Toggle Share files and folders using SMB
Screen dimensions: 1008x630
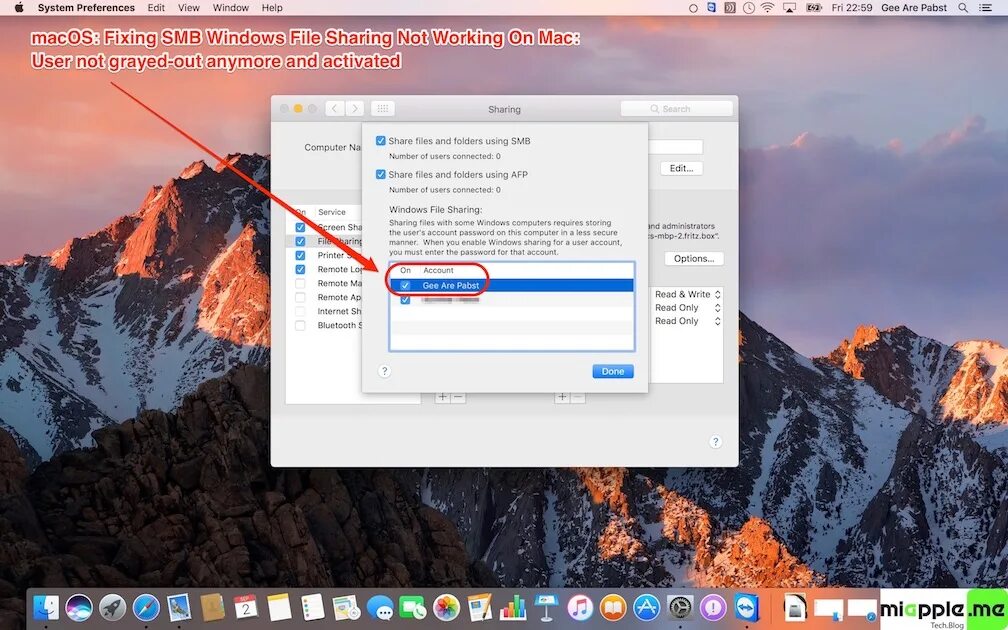(x=381, y=141)
